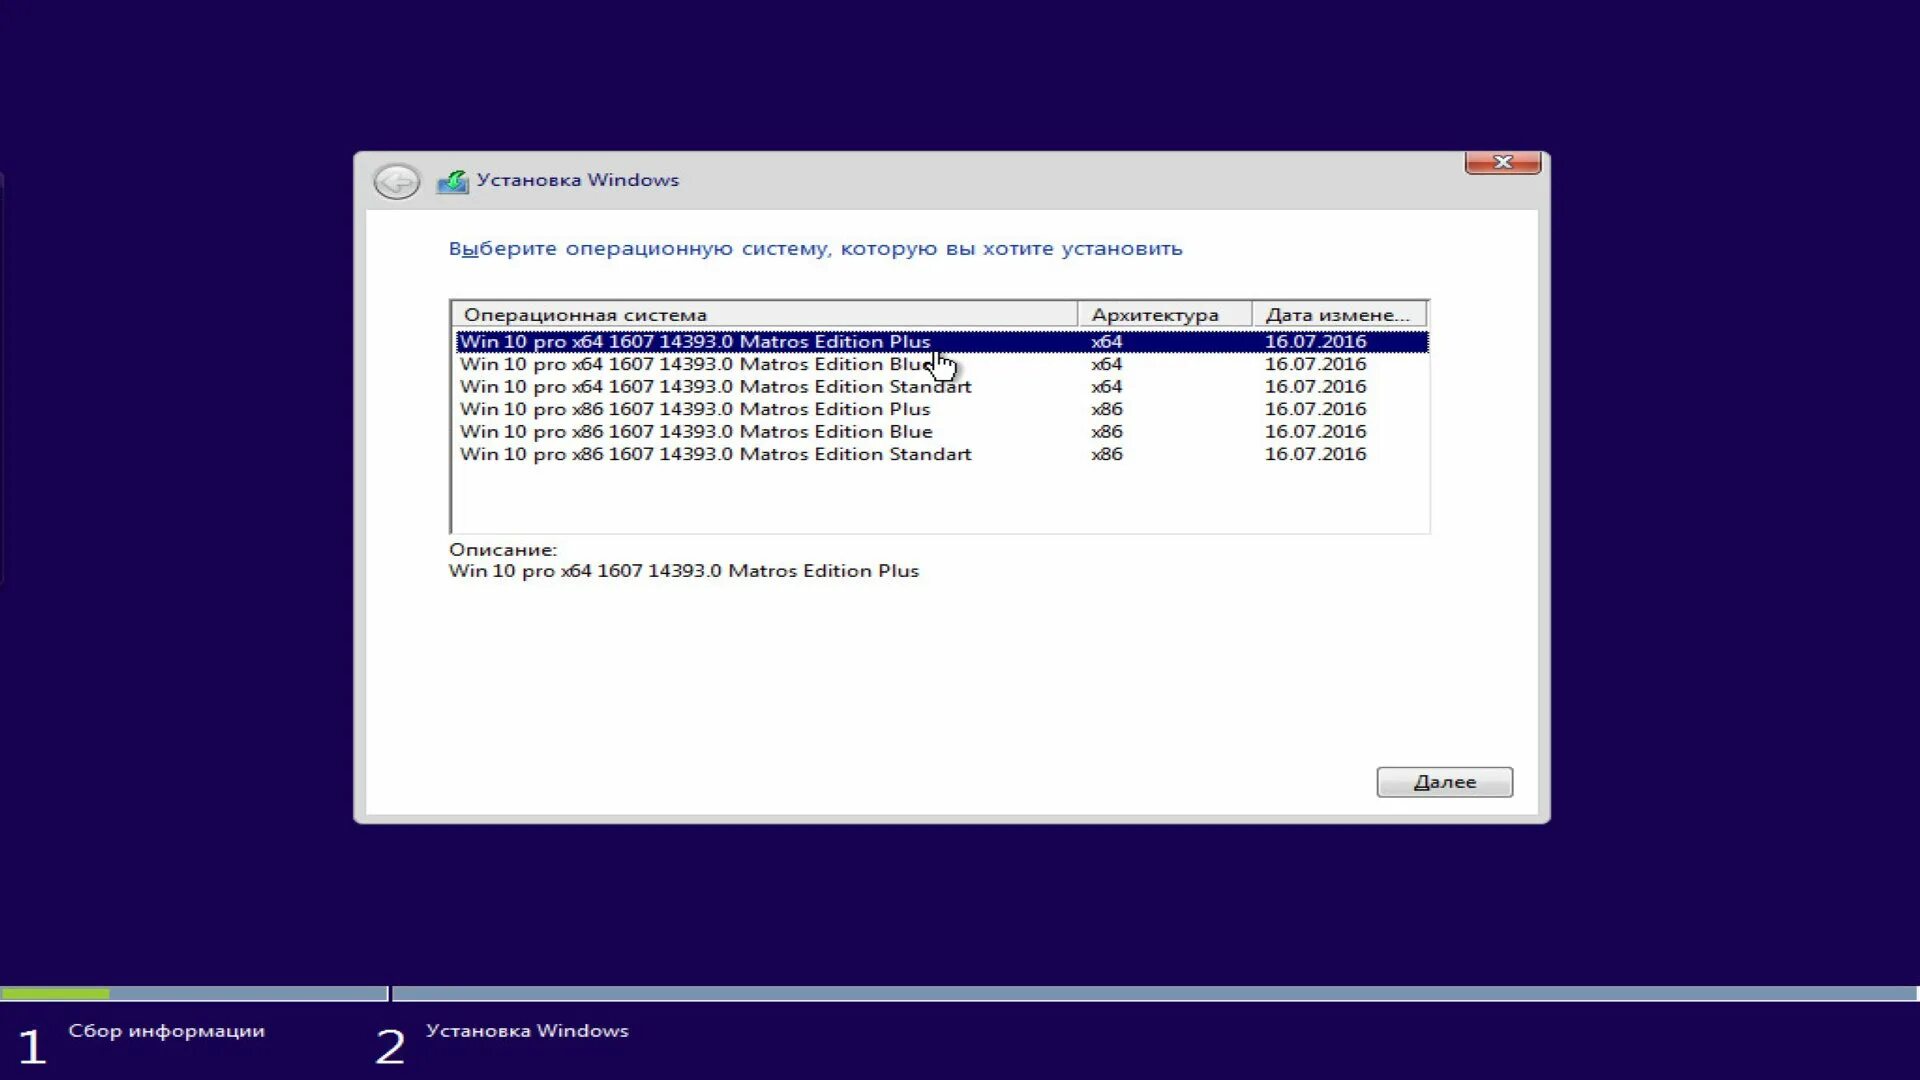Click the back arrow navigation icon
1920x1080 pixels.
pyautogui.click(x=398, y=182)
